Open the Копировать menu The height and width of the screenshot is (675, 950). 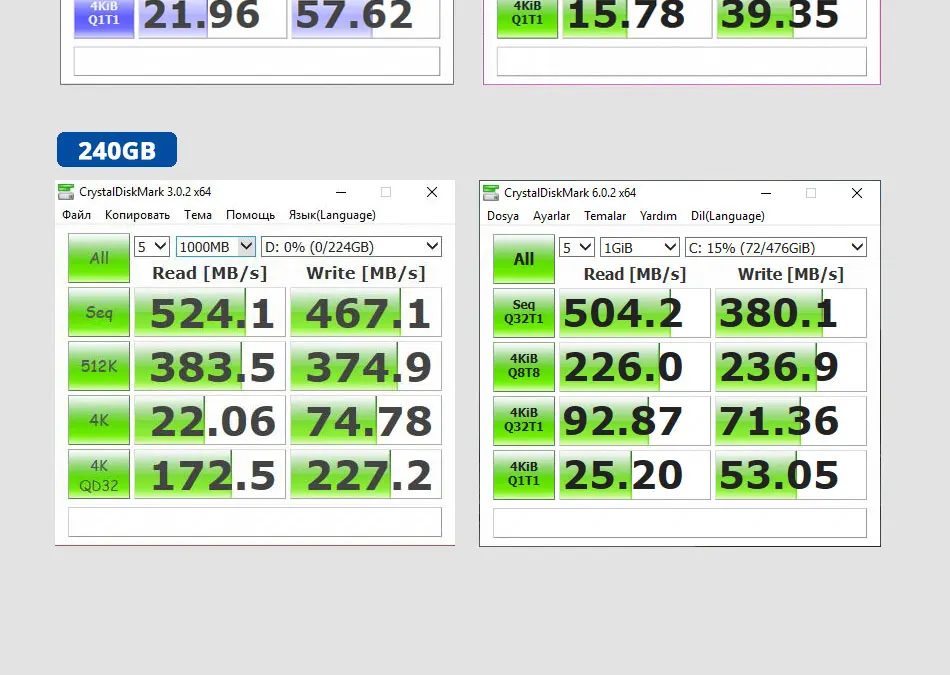138,215
